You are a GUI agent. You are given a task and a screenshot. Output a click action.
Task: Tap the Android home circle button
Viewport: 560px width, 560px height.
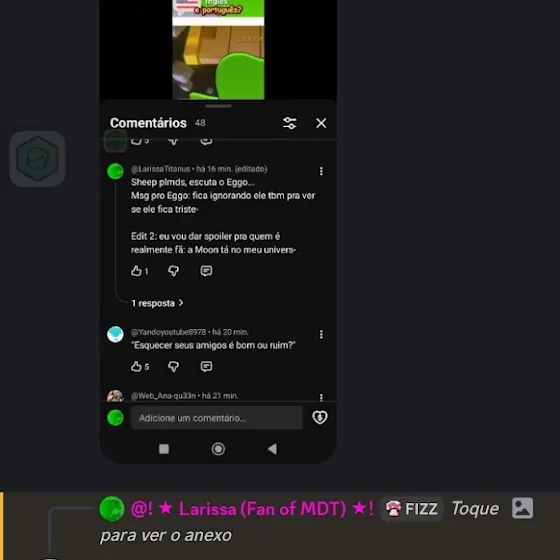[218, 449]
